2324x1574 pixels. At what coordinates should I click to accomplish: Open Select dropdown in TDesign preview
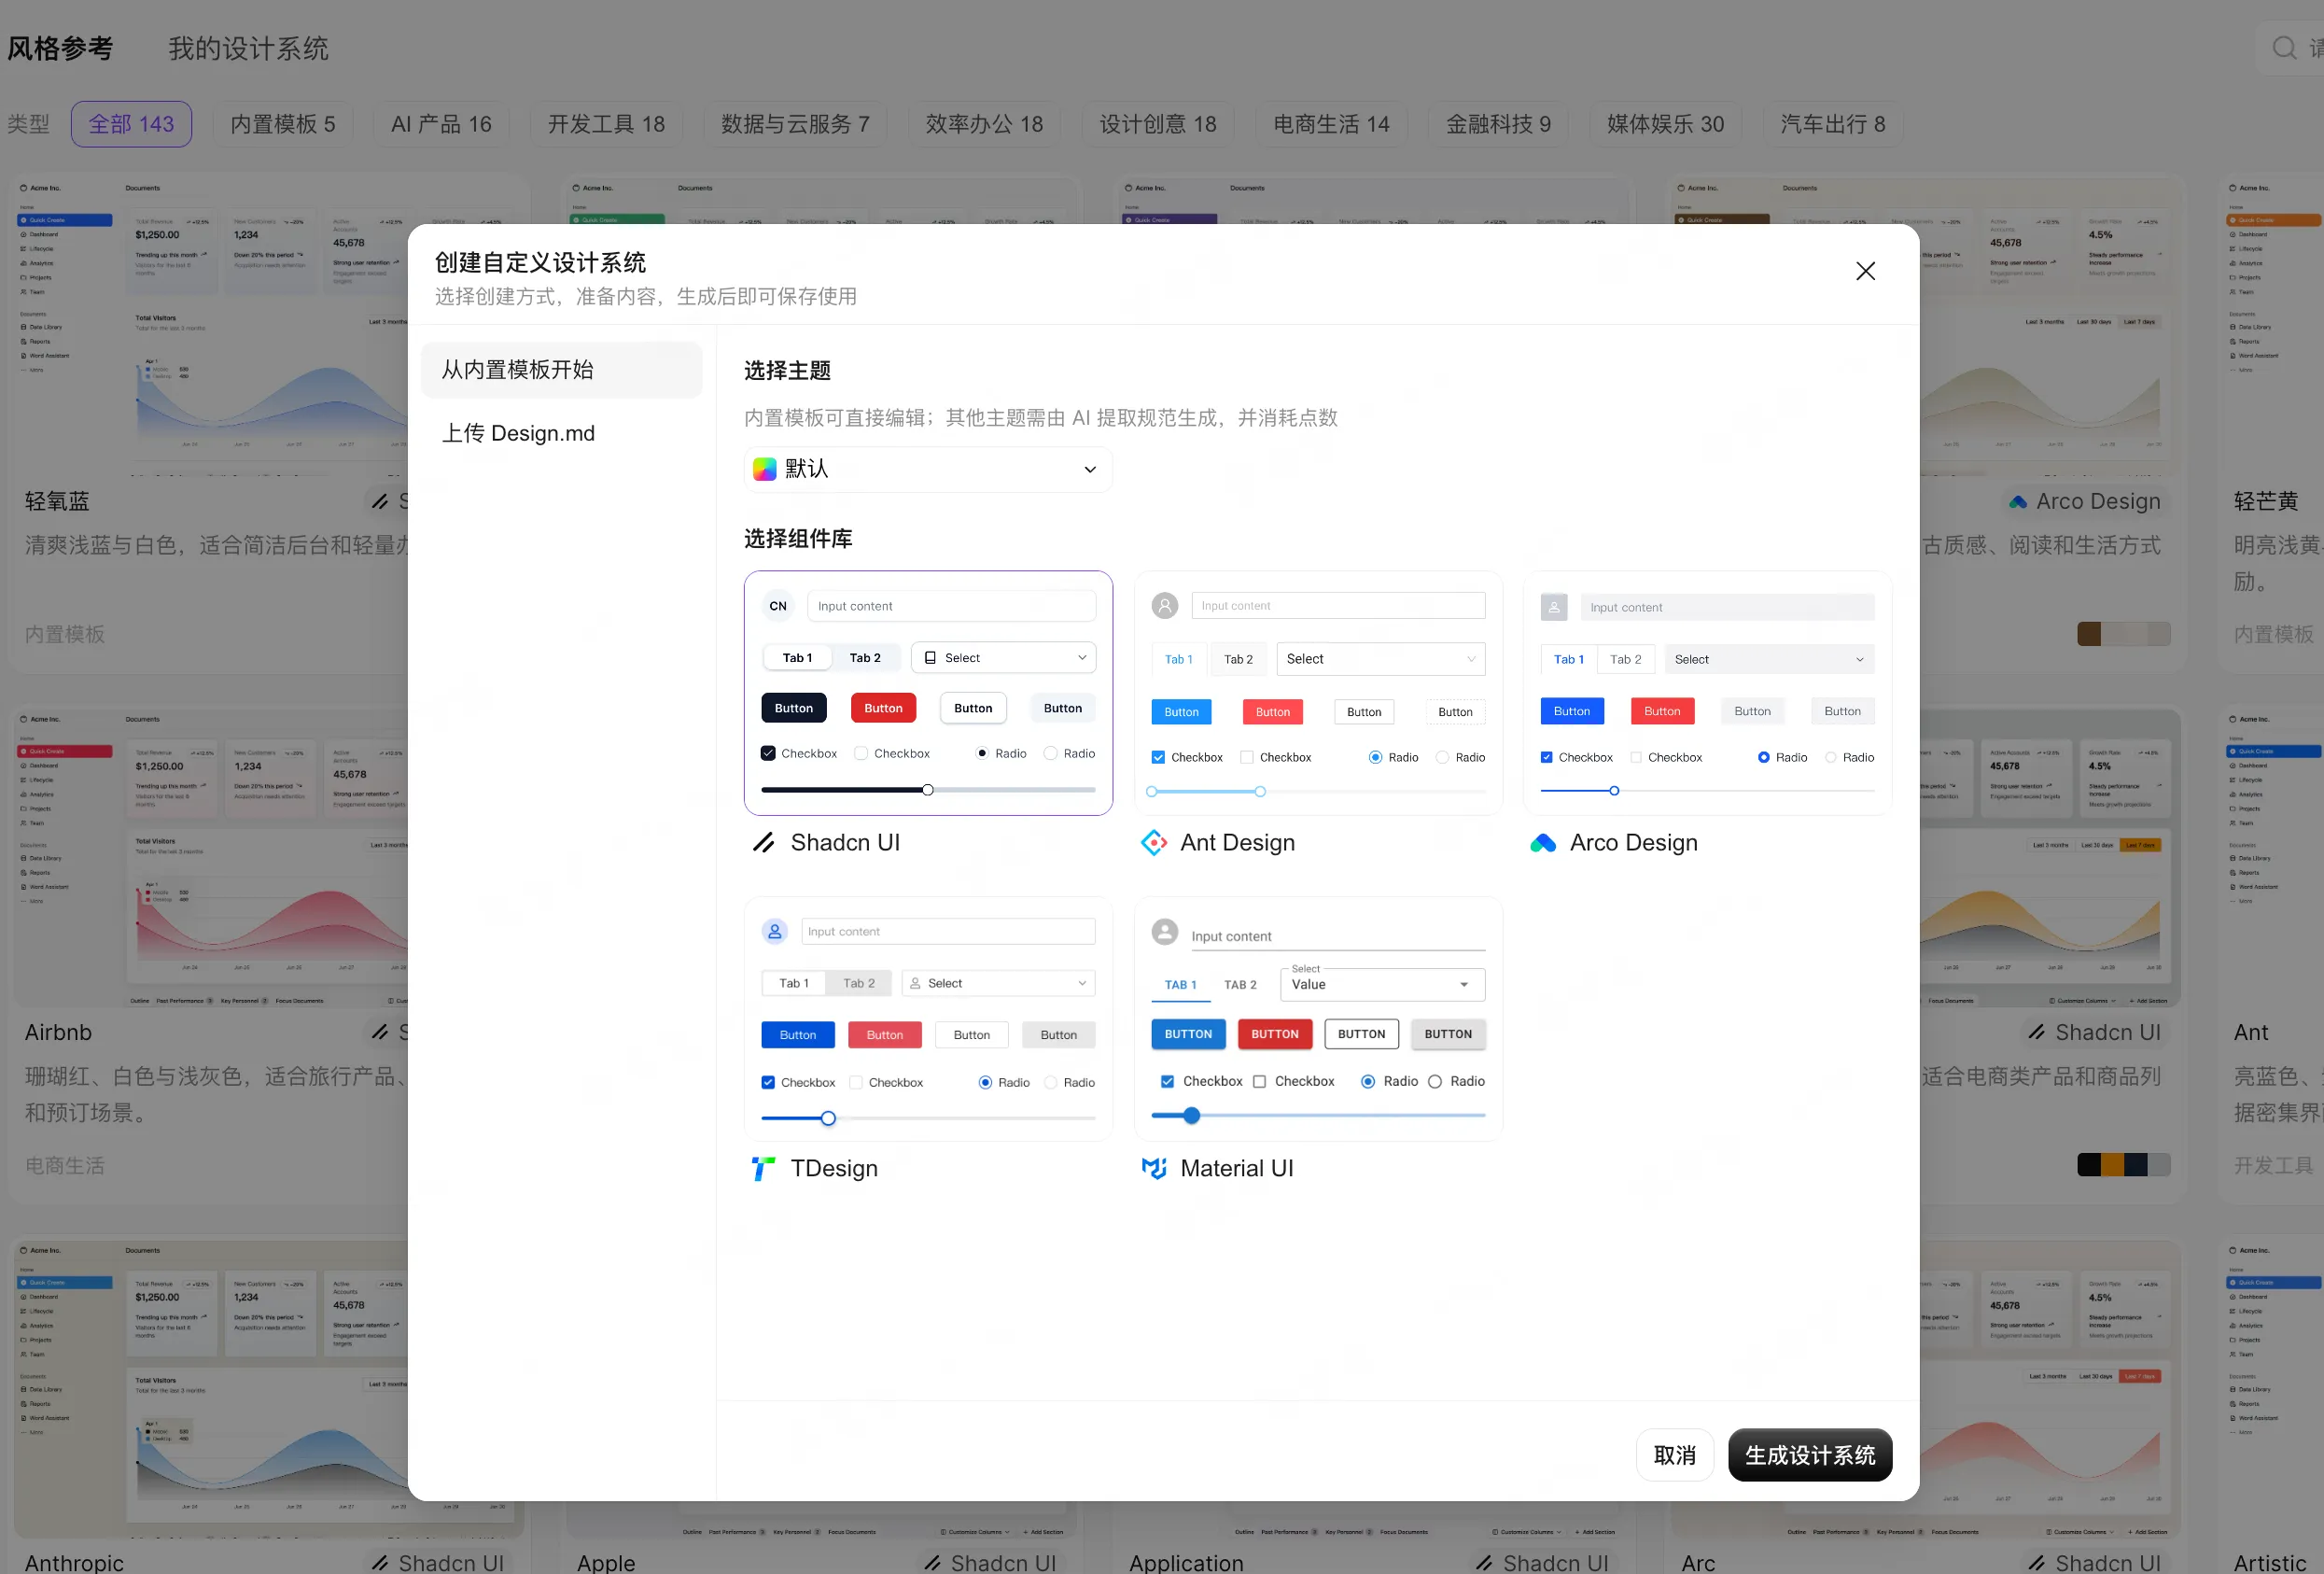[x=998, y=983]
